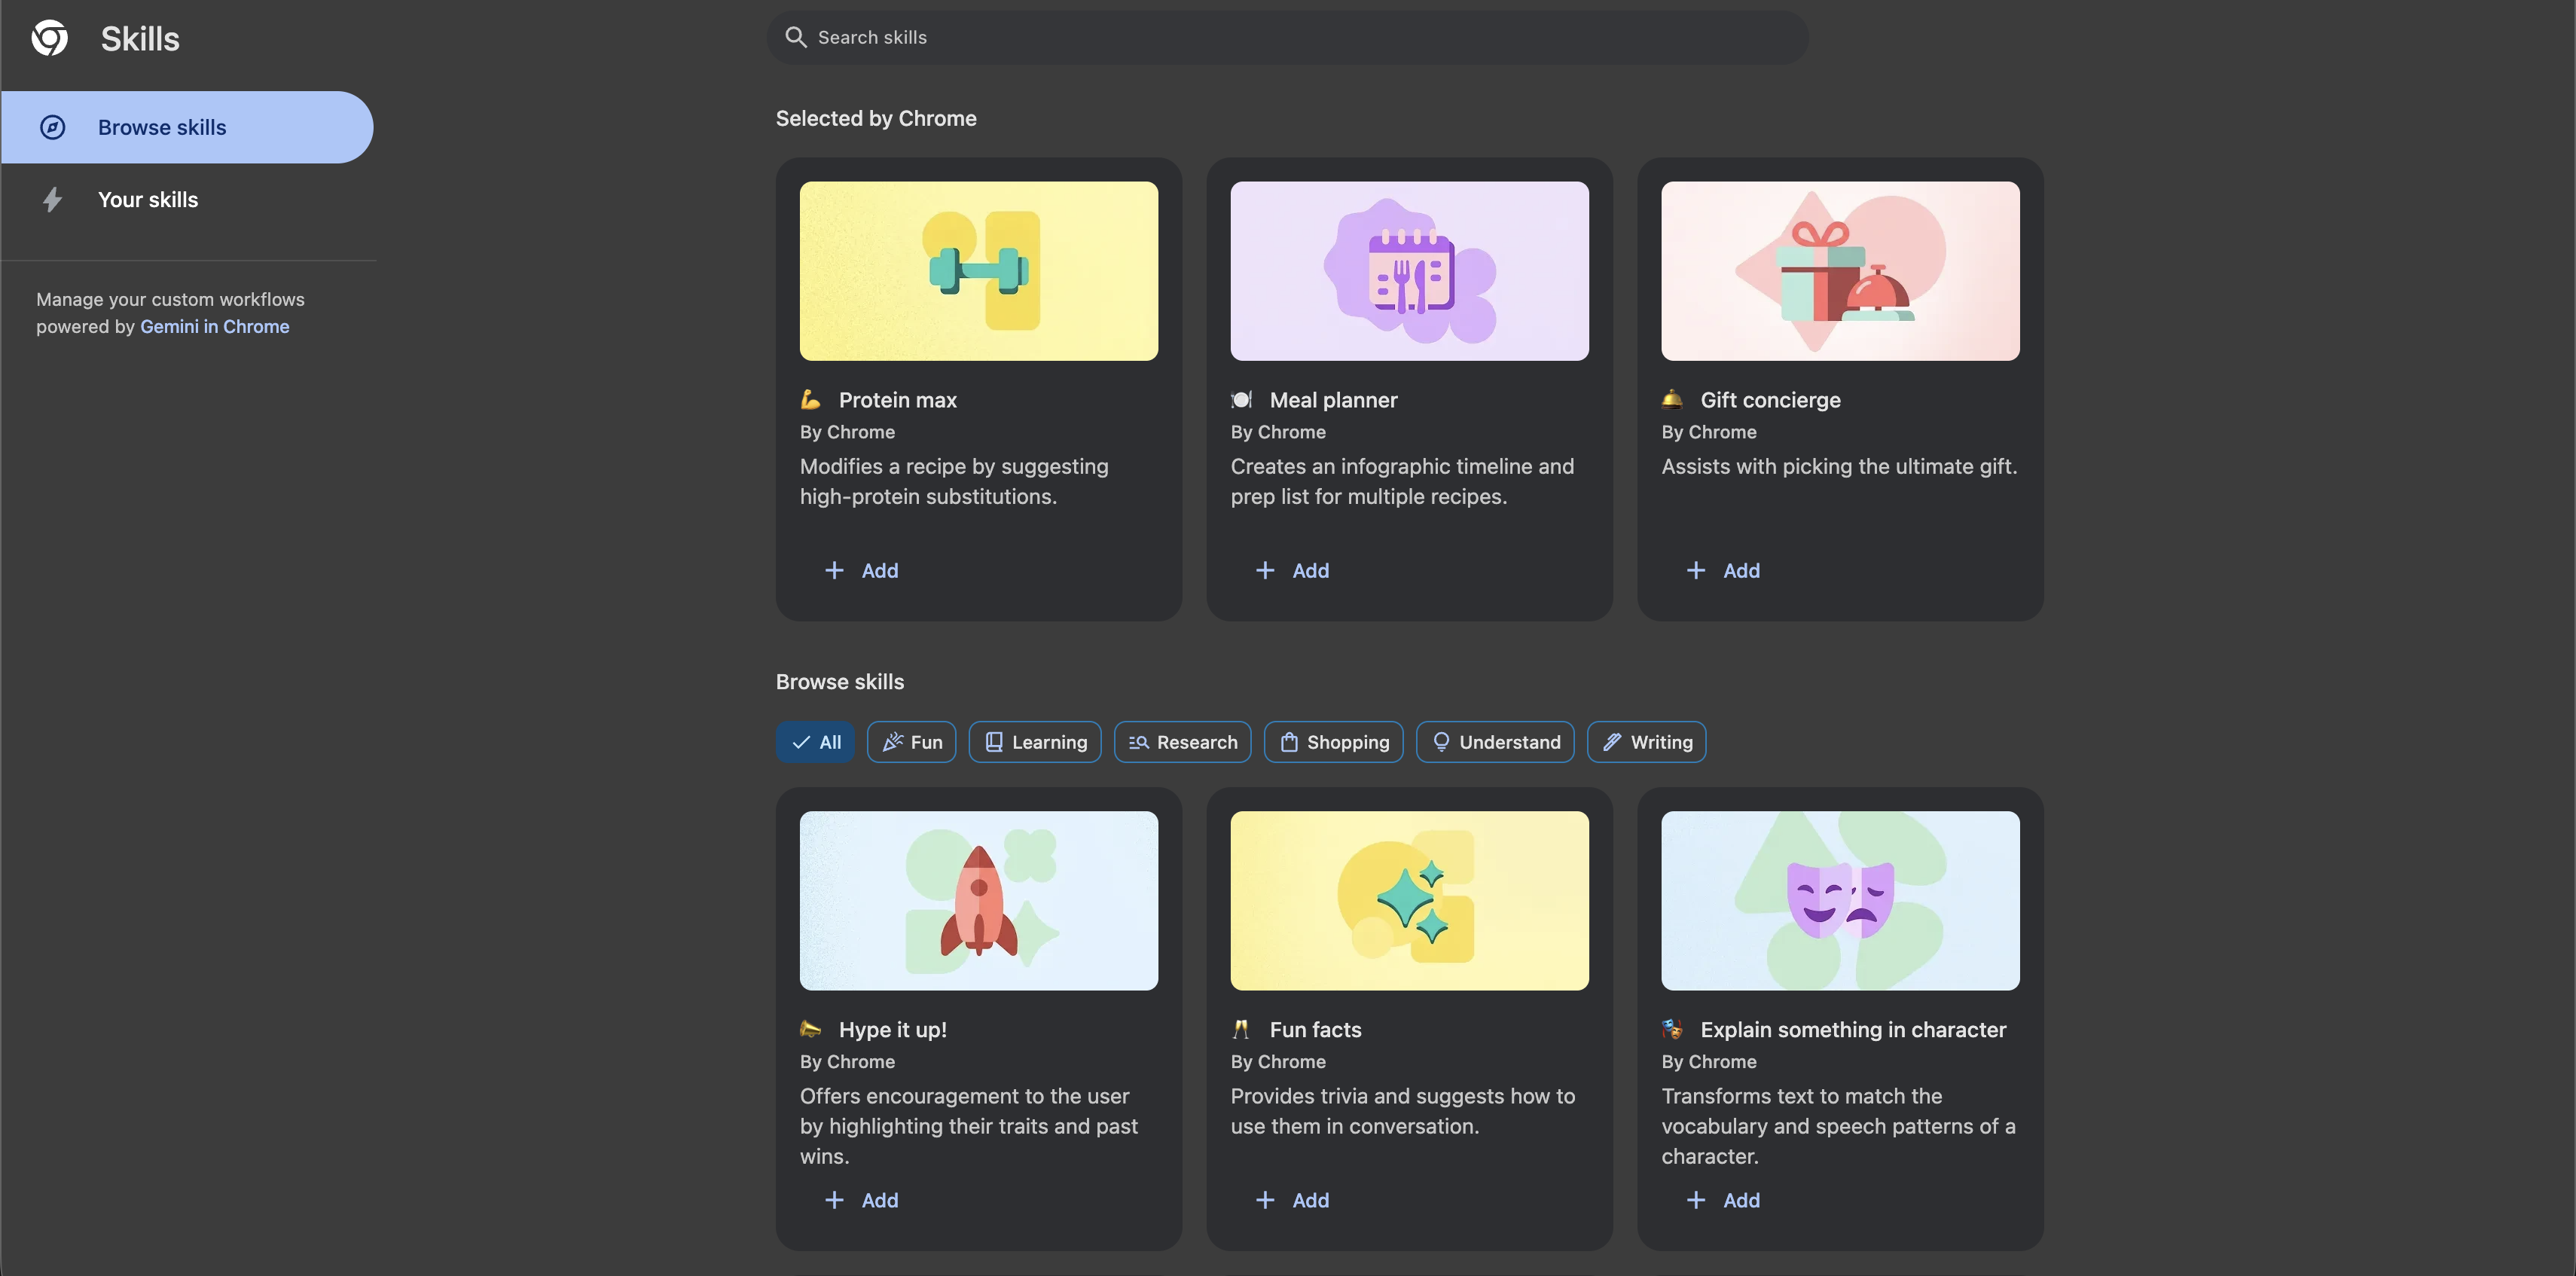Add the Fun facts skill
The image size is (2576, 1276).
[1293, 1200]
